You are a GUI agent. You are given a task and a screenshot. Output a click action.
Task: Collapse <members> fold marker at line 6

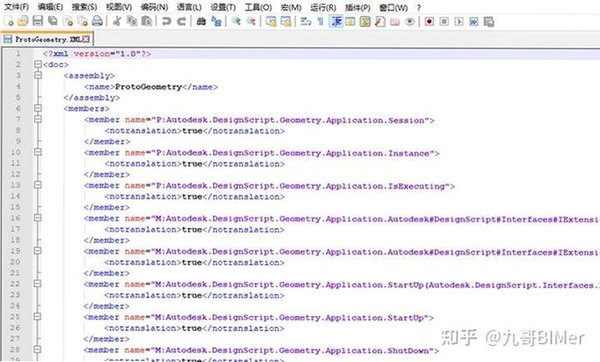point(38,108)
